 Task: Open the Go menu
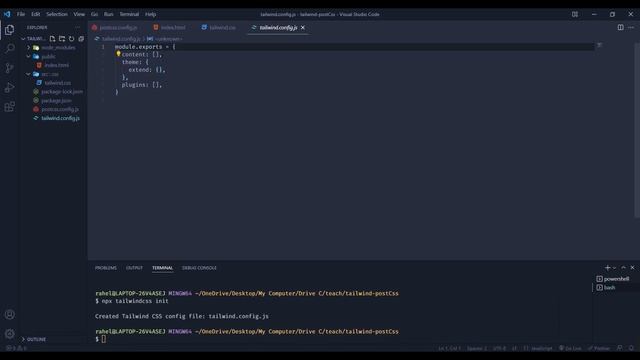94,14
